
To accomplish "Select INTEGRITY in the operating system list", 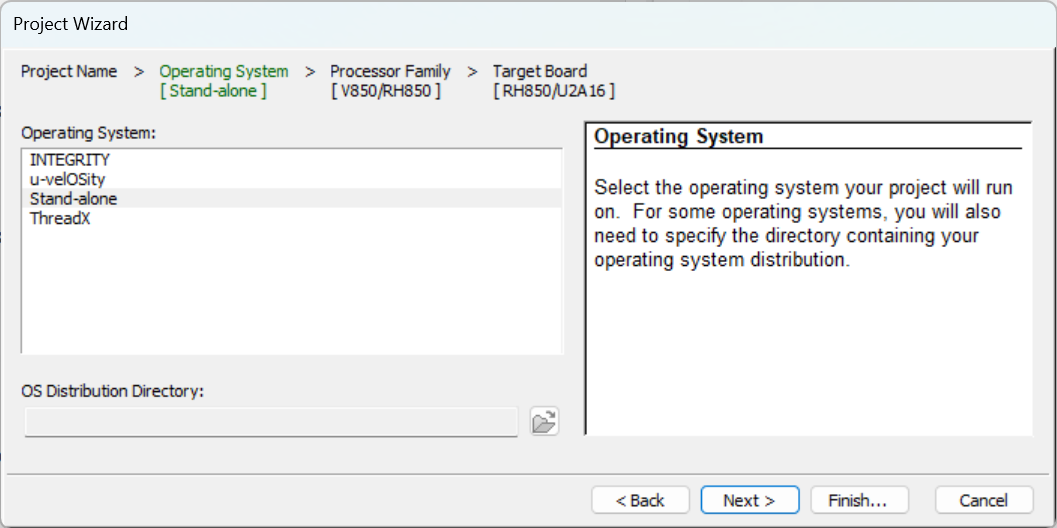I will click(x=70, y=160).
